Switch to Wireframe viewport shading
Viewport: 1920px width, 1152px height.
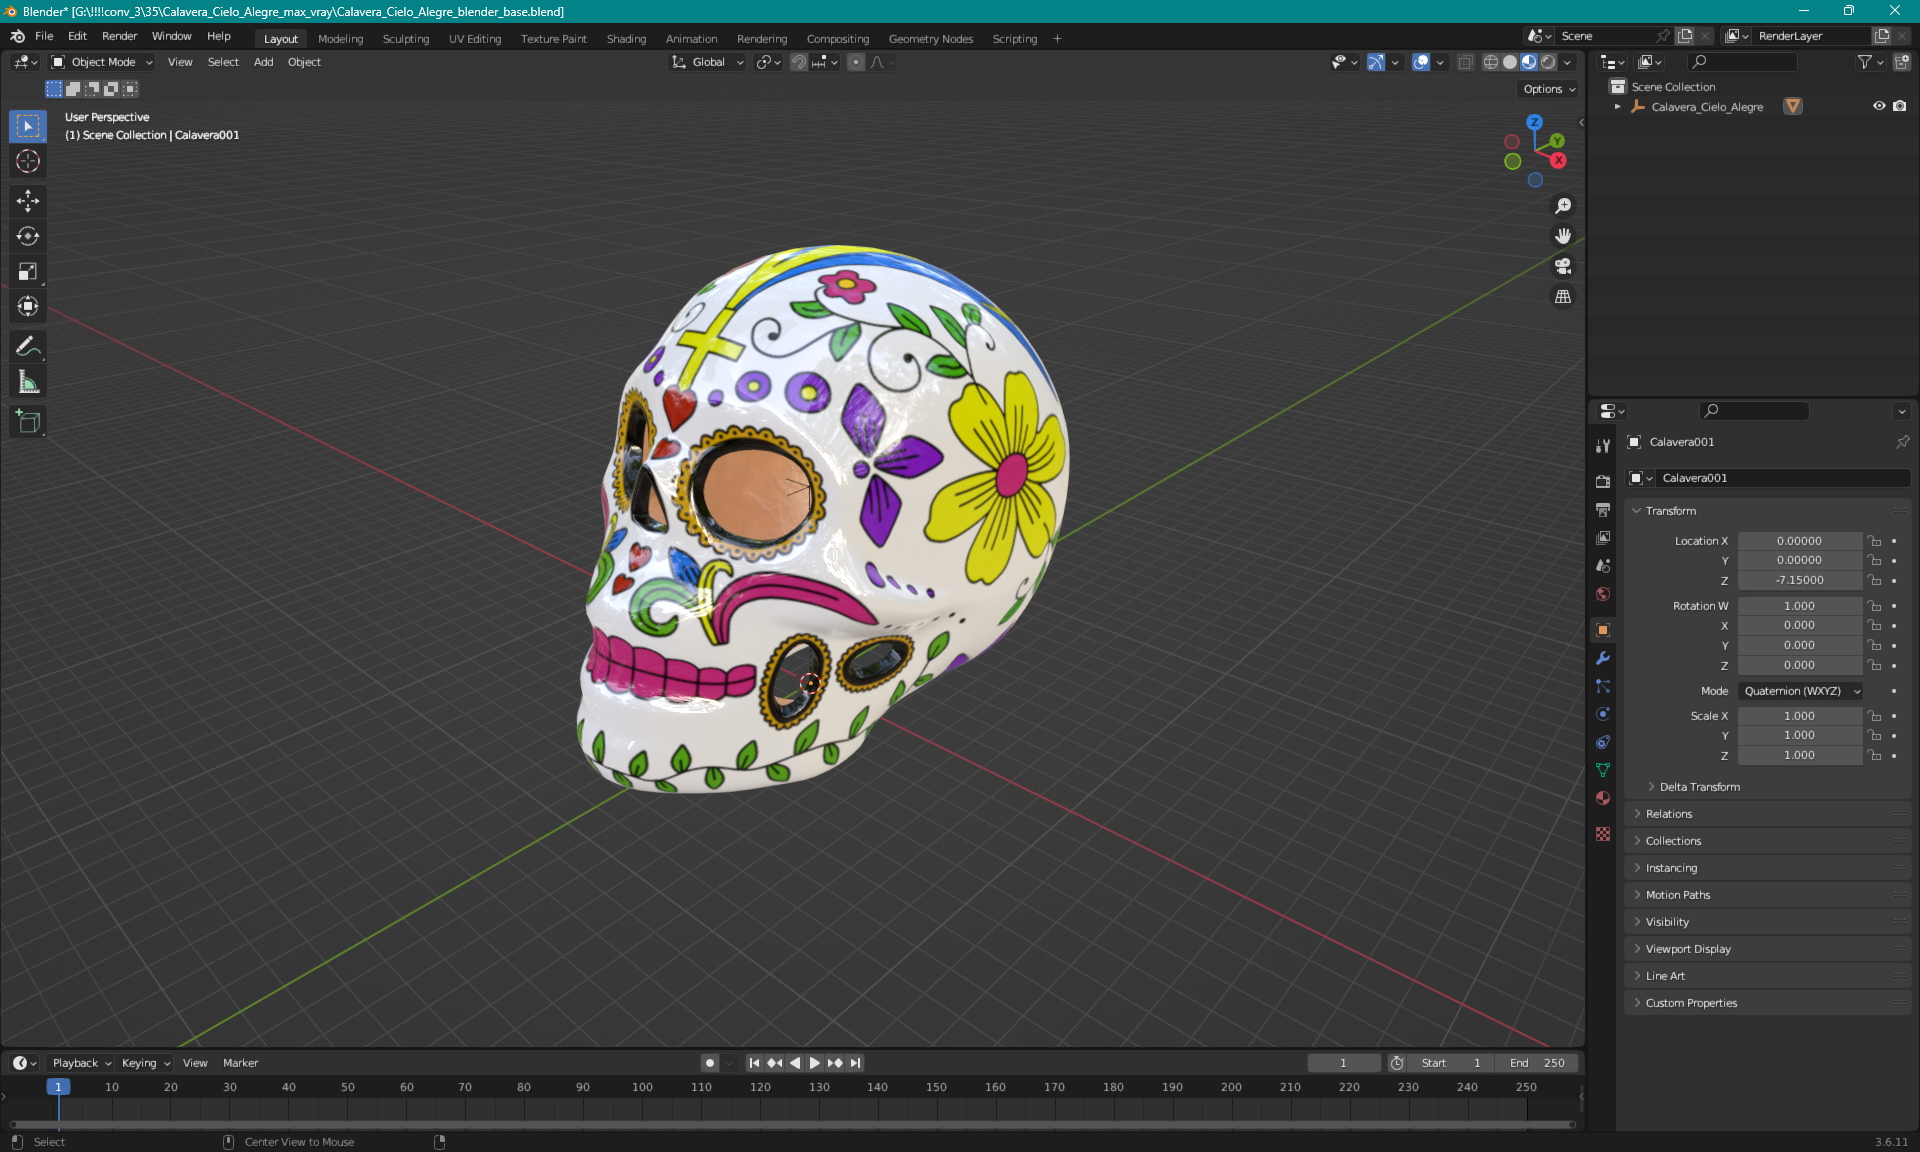tap(1491, 62)
